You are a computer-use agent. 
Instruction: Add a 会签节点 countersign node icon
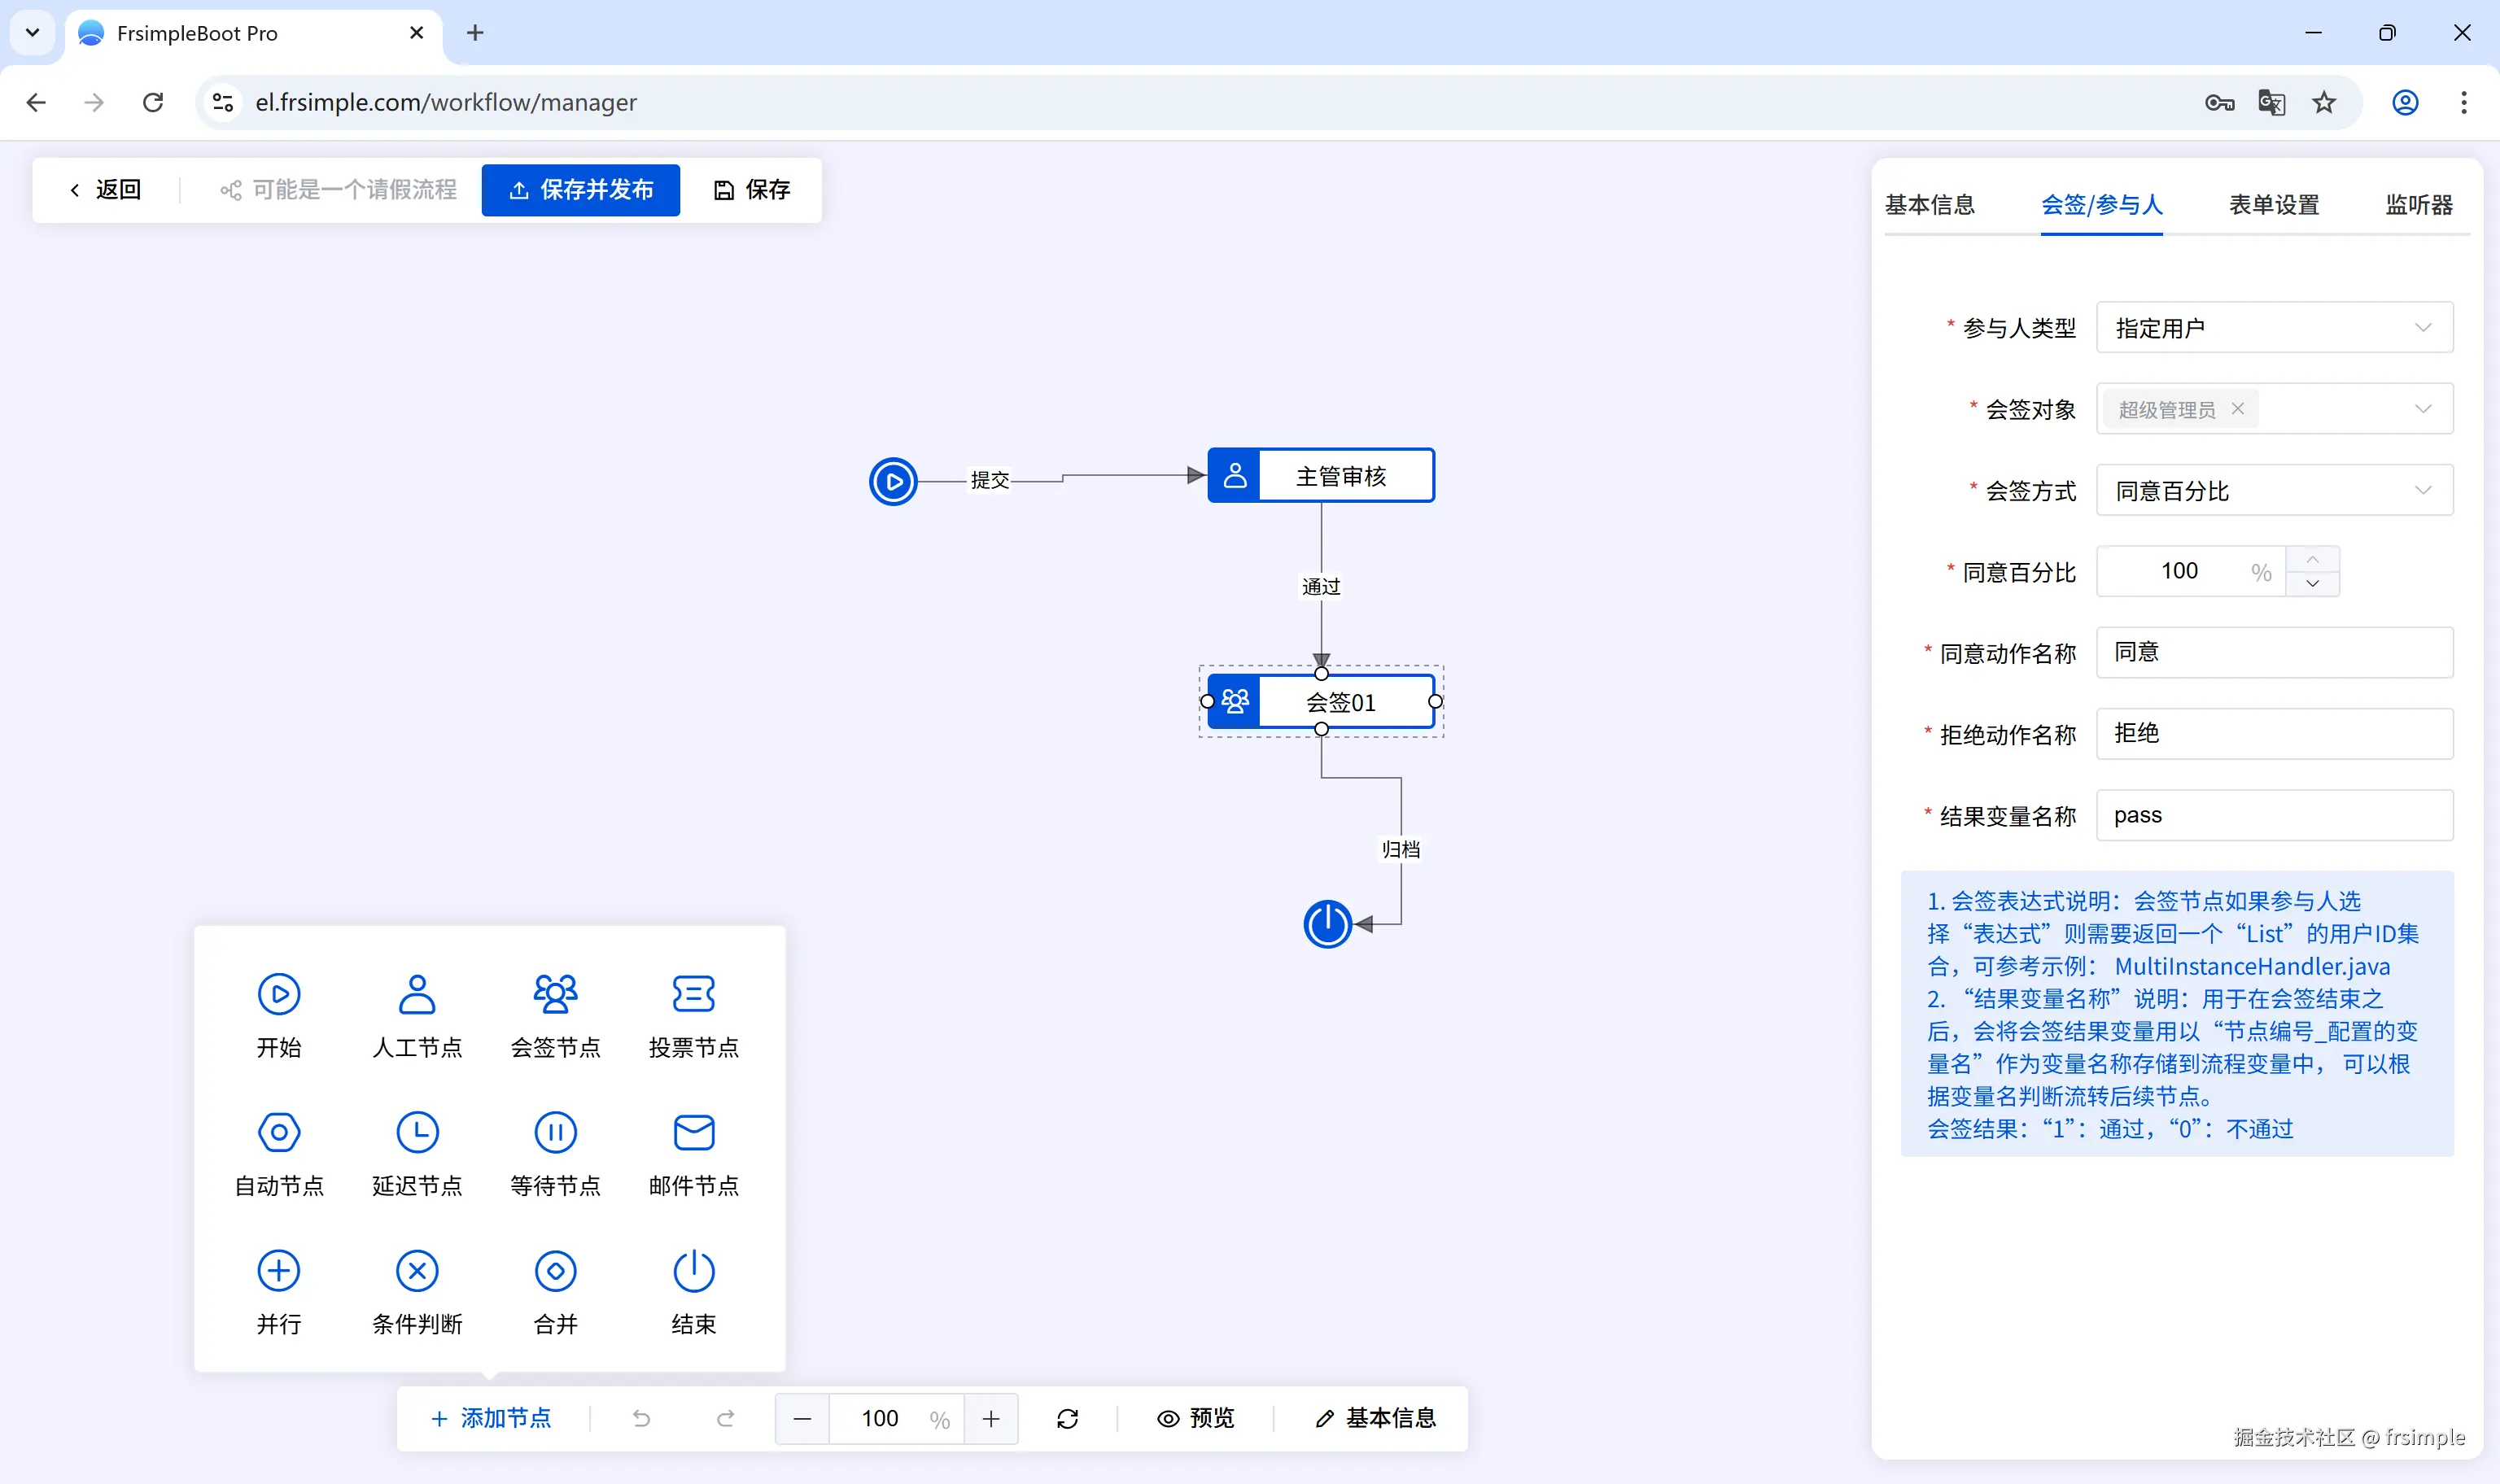(x=555, y=994)
